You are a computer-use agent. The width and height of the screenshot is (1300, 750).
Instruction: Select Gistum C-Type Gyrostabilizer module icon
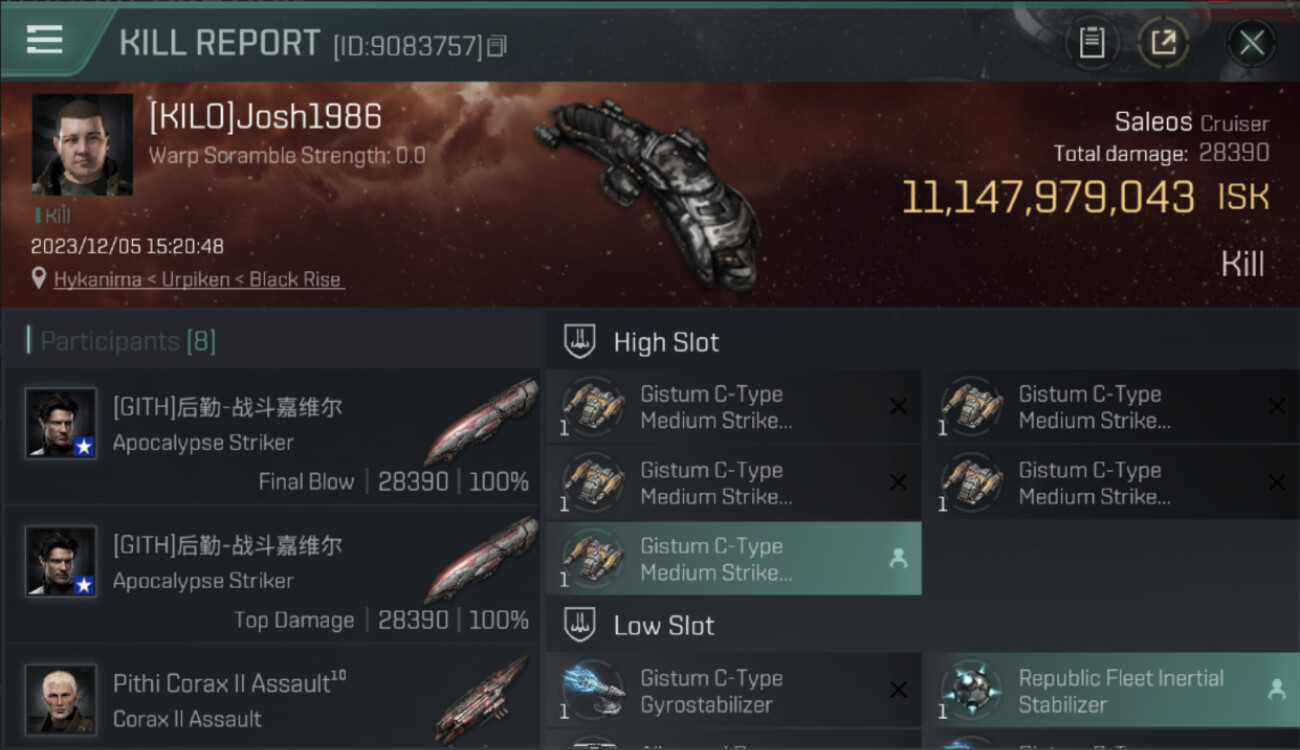(x=594, y=691)
